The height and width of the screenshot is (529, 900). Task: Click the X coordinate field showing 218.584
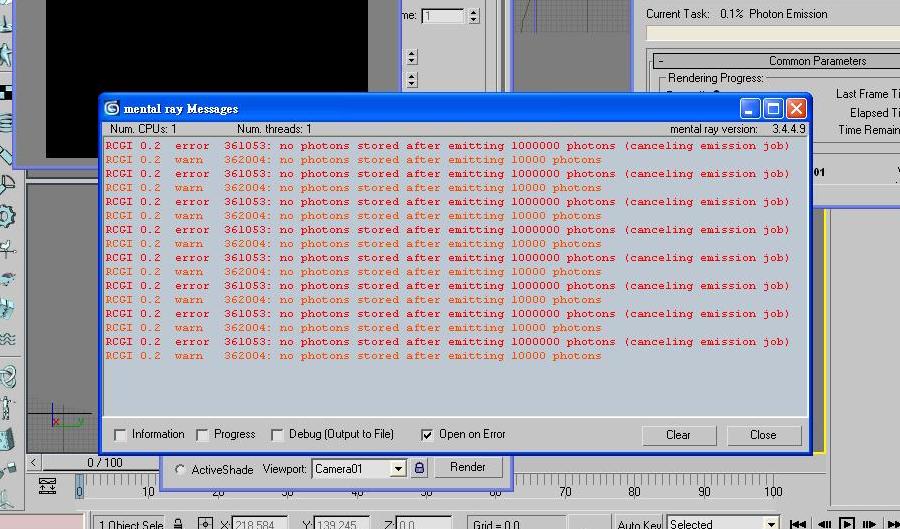click(260, 524)
